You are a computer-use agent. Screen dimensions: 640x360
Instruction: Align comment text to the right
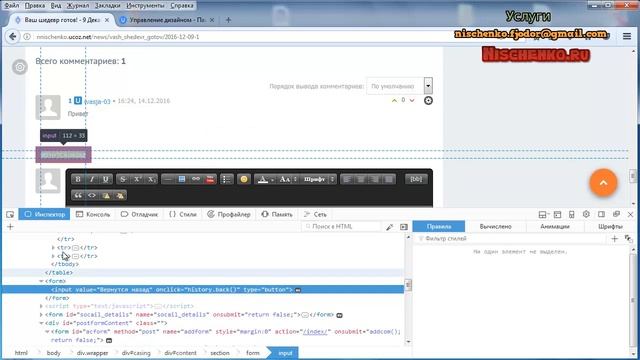[375, 179]
